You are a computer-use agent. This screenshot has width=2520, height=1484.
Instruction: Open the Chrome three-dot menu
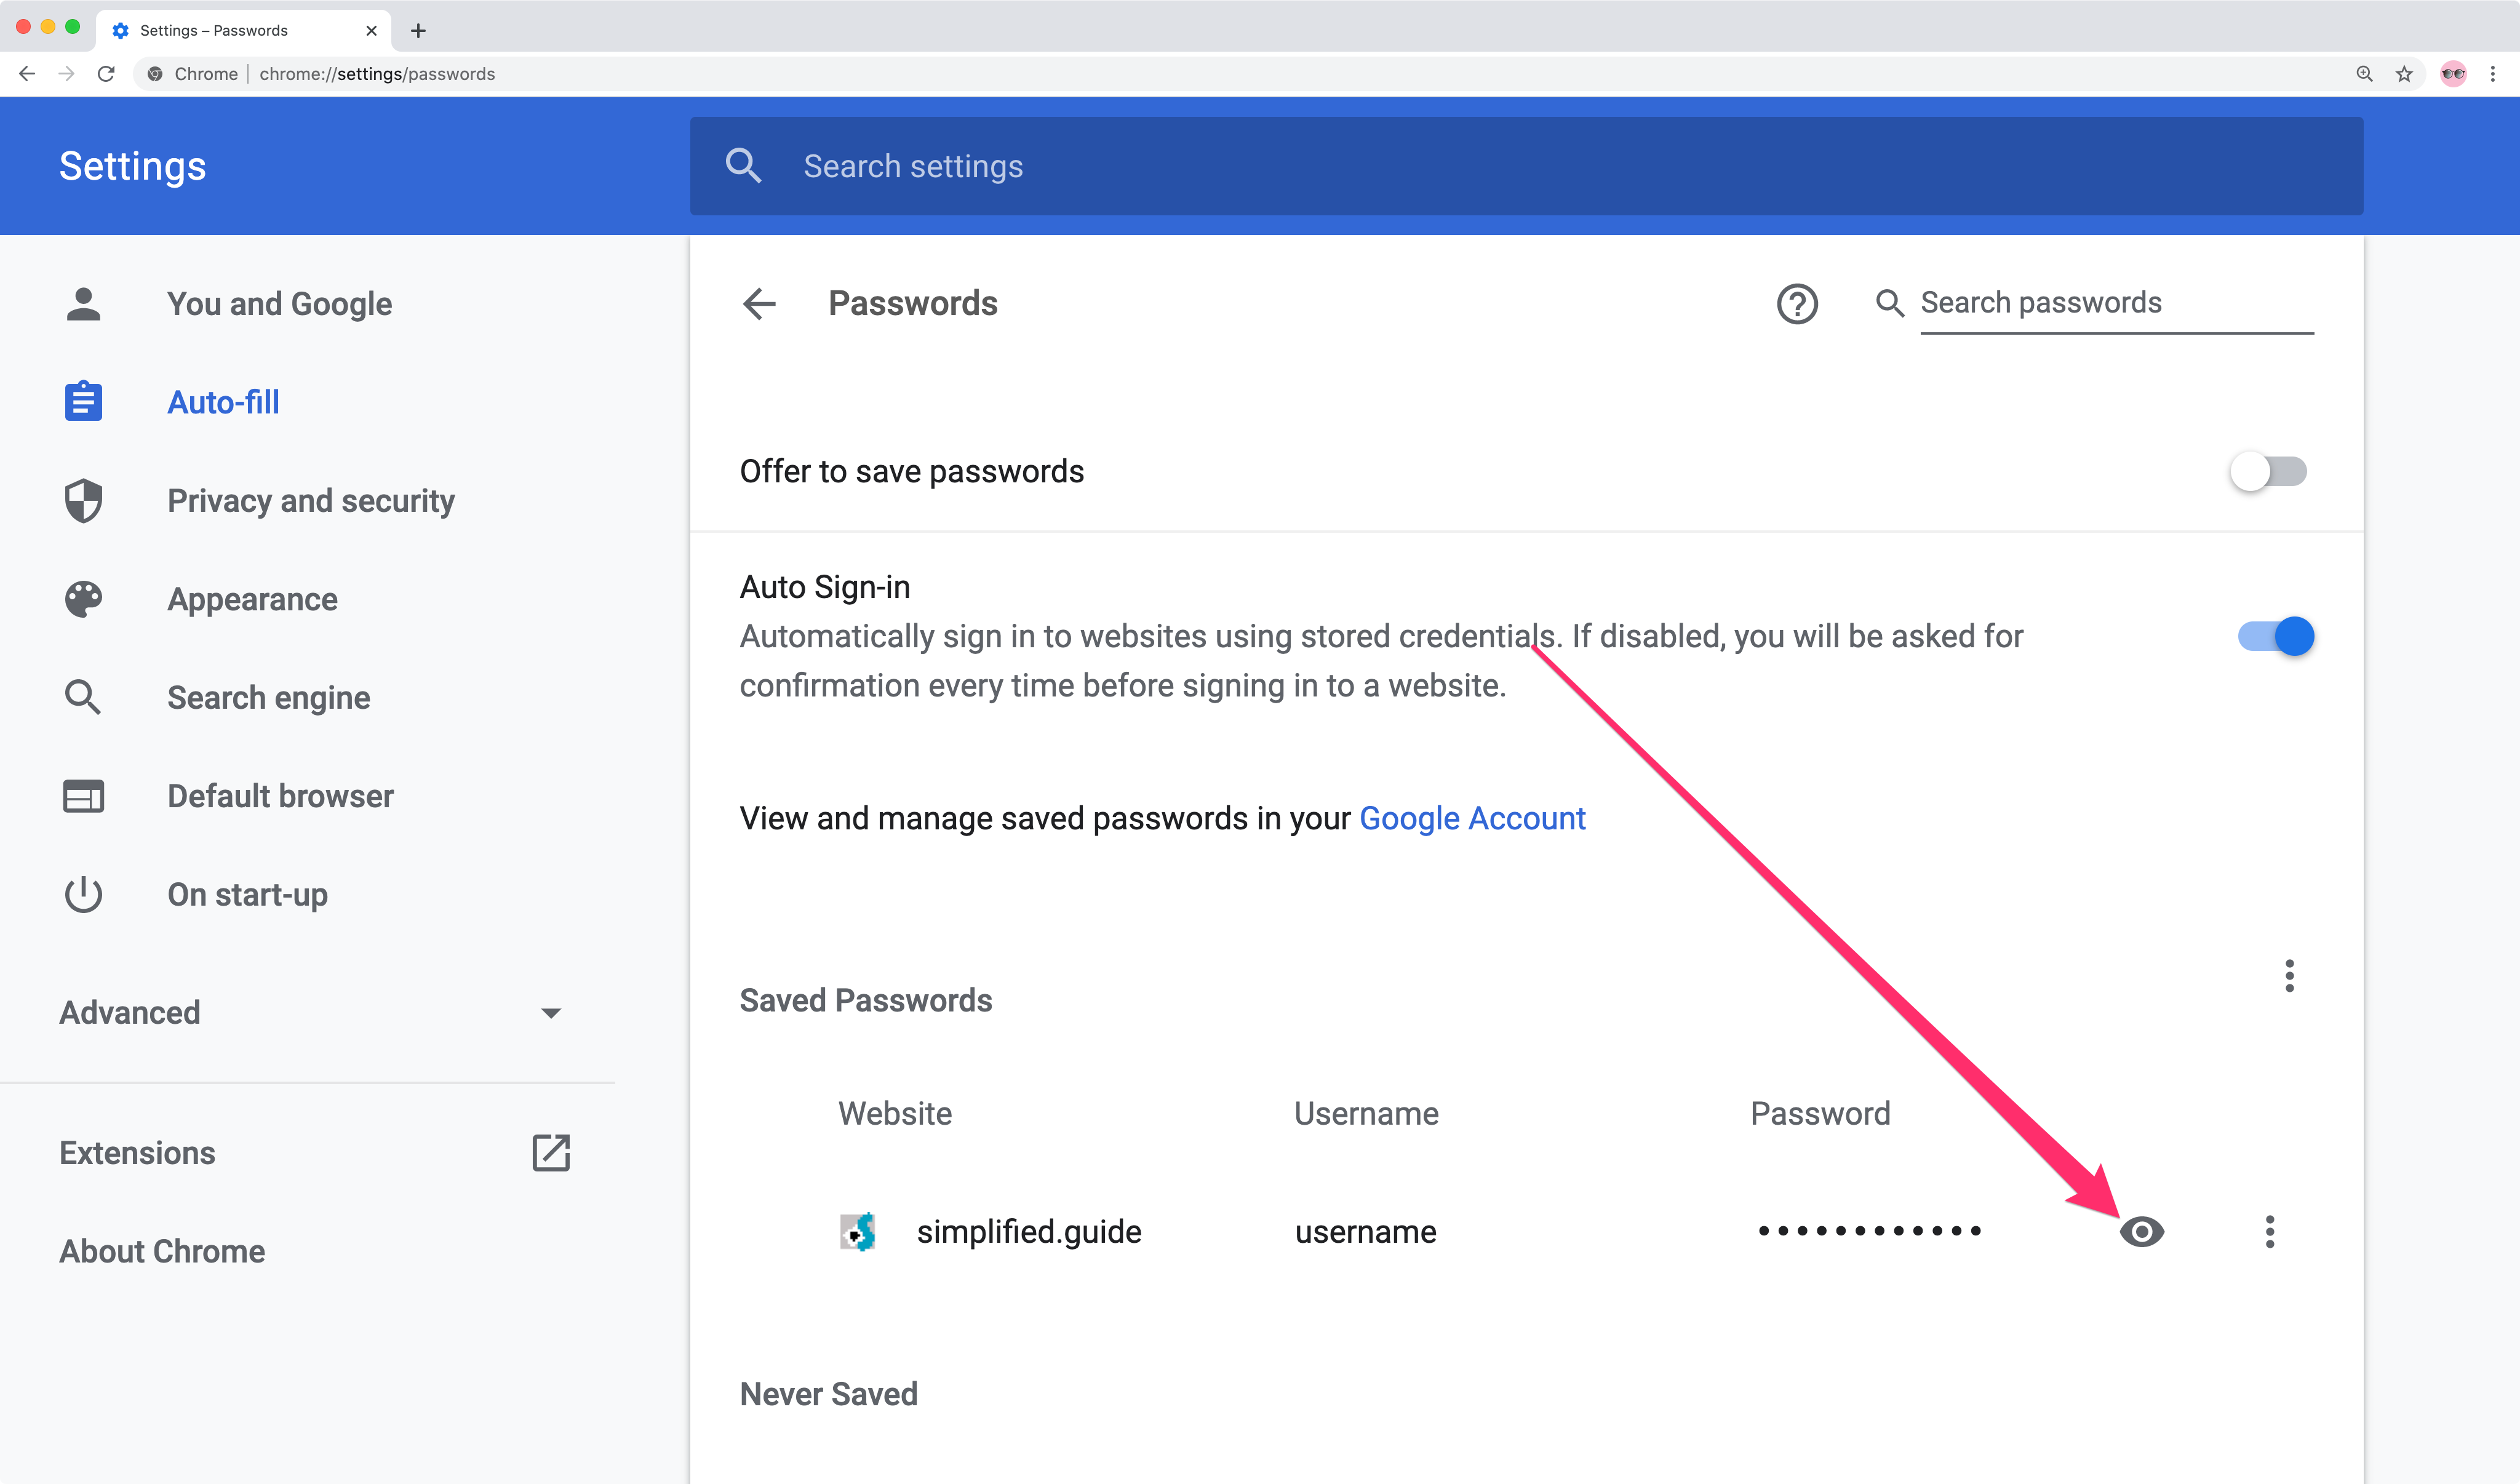click(x=2493, y=74)
